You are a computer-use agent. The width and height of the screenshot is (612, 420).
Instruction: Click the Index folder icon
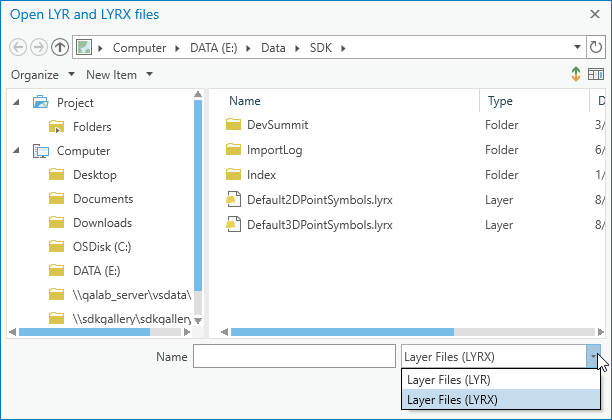click(x=233, y=174)
